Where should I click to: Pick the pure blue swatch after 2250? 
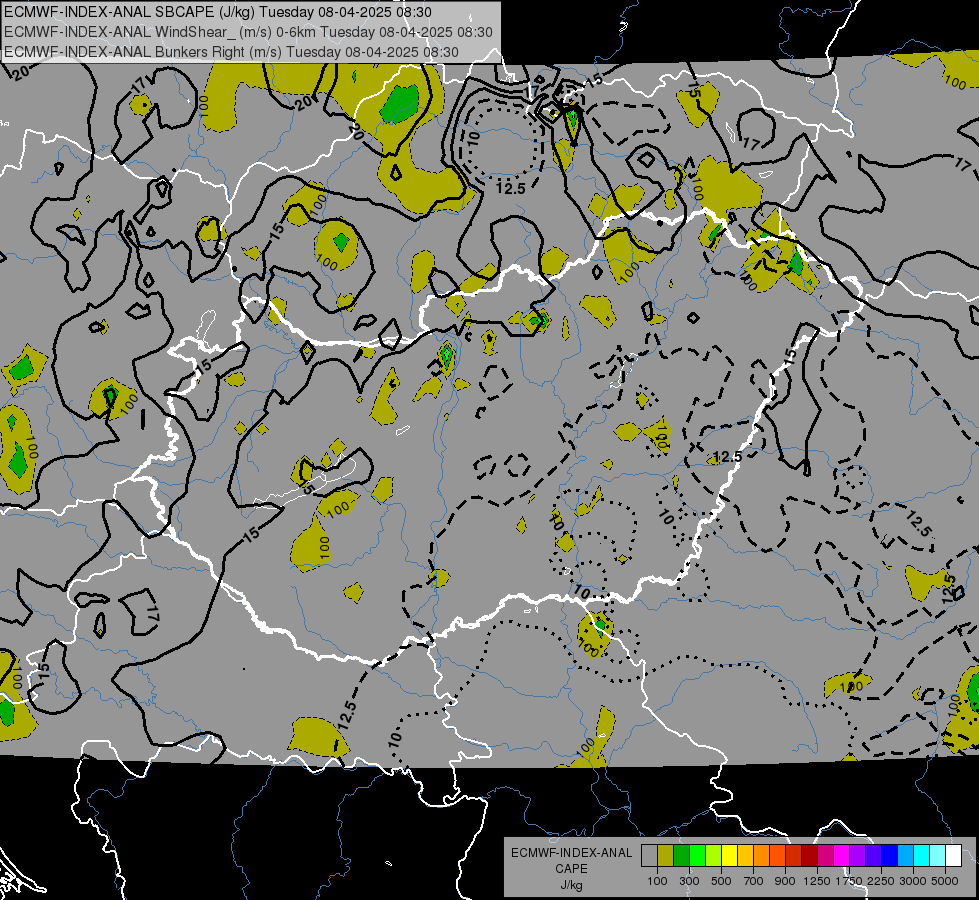click(890, 855)
